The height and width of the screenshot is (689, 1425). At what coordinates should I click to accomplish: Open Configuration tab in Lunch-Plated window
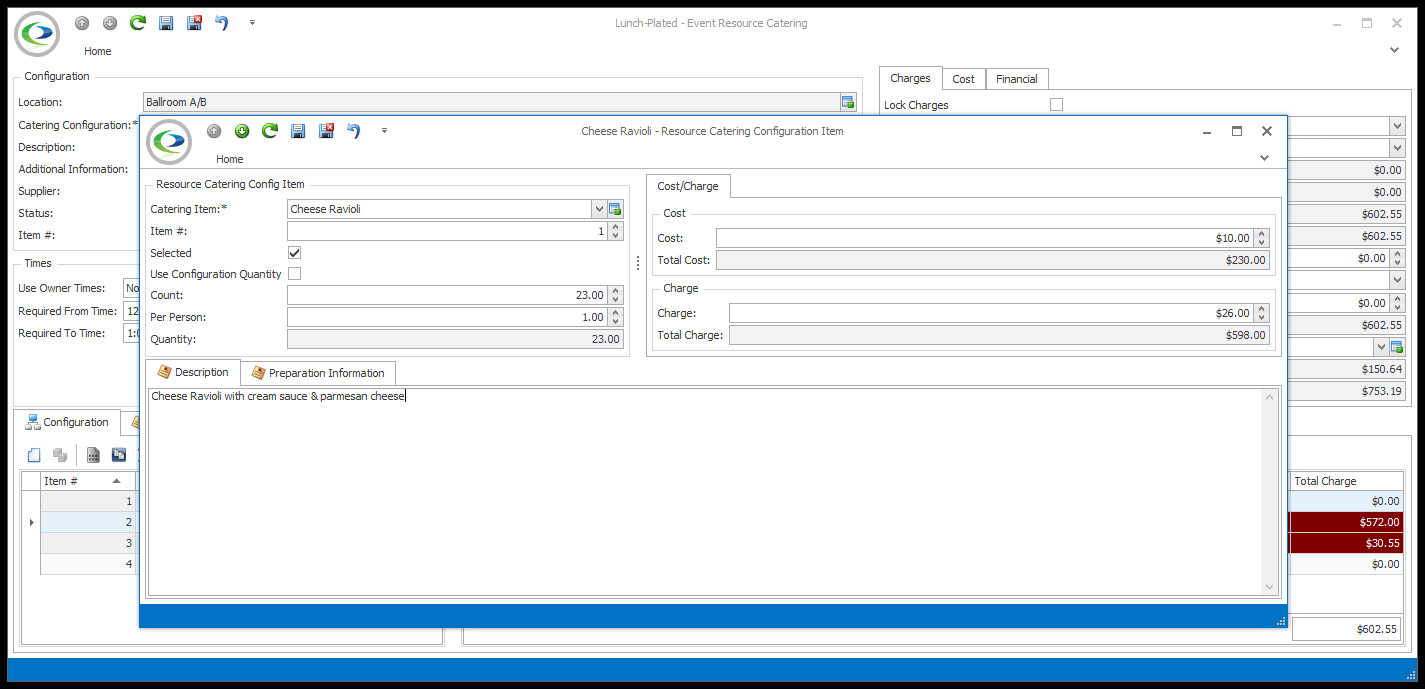pos(67,422)
